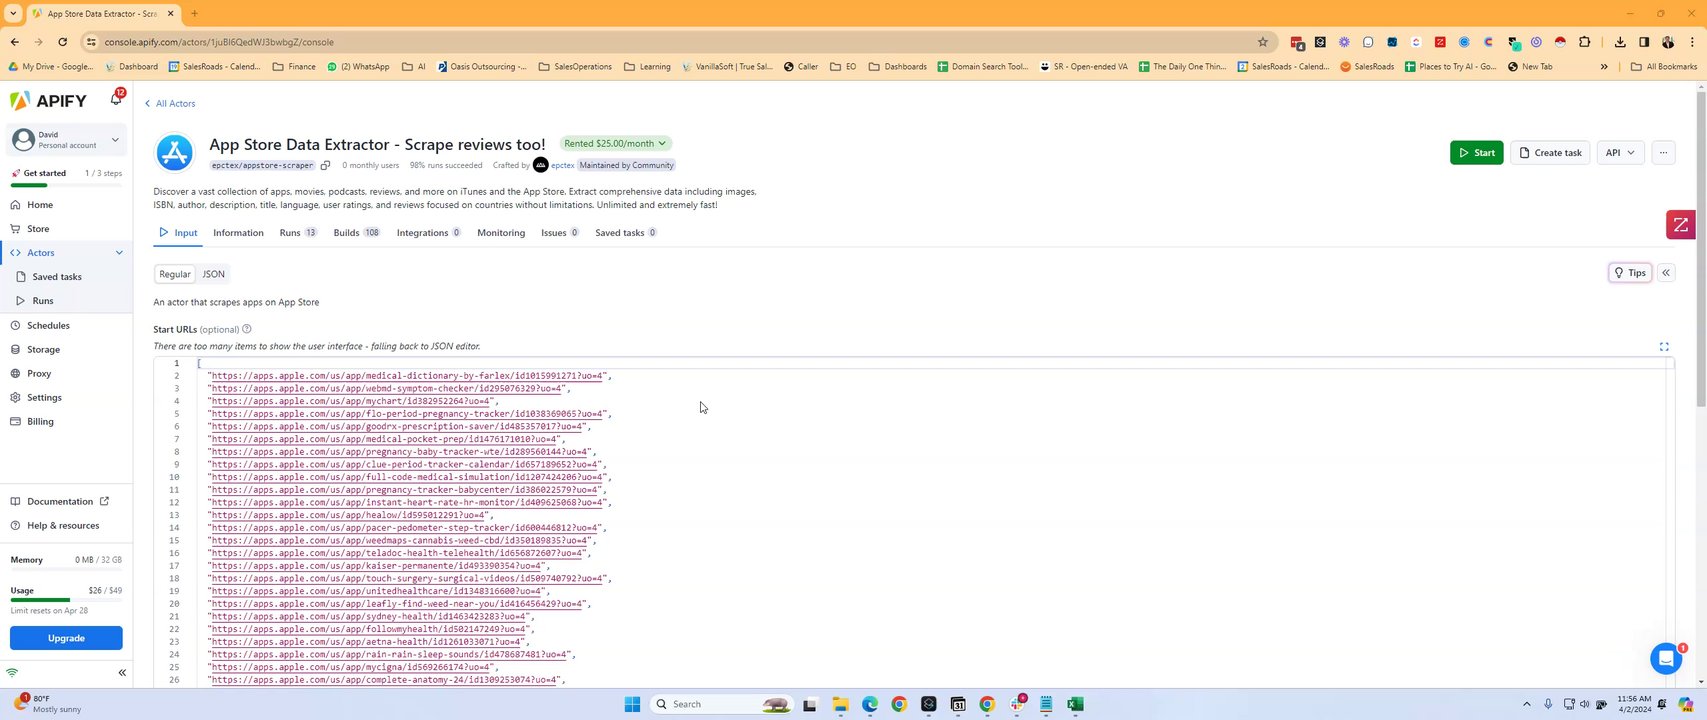Open Billing in the sidebar
Image resolution: width=1707 pixels, height=720 pixels.
pos(40,422)
